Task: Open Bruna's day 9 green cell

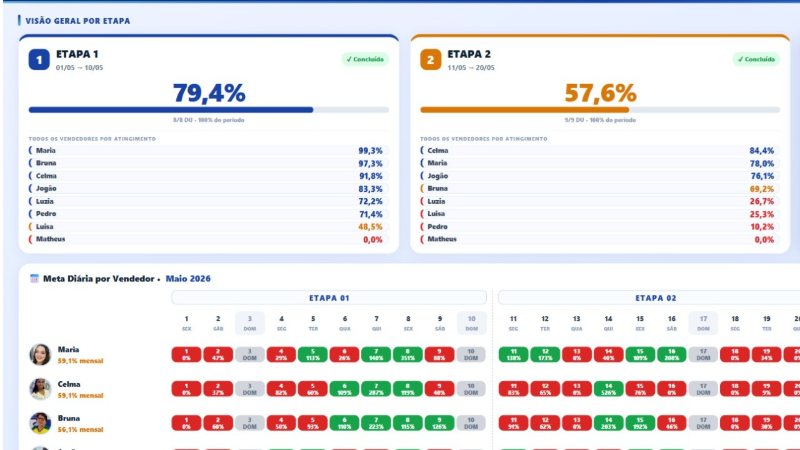Action: point(439,423)
